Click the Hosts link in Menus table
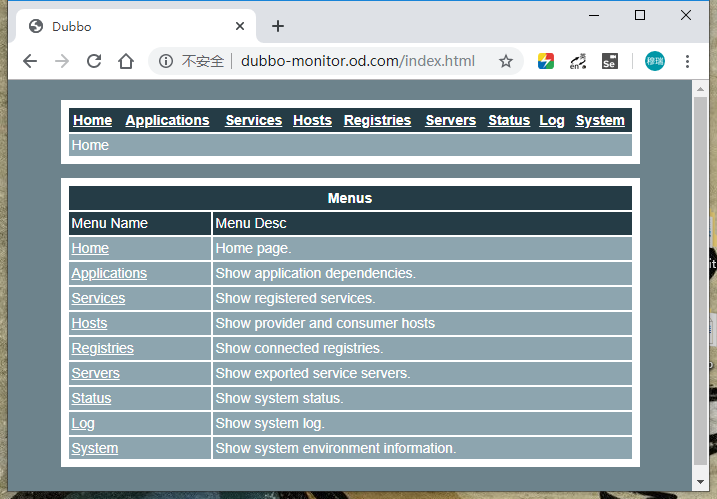The width and height of the screenshot is (717, 499). [89, 323]
